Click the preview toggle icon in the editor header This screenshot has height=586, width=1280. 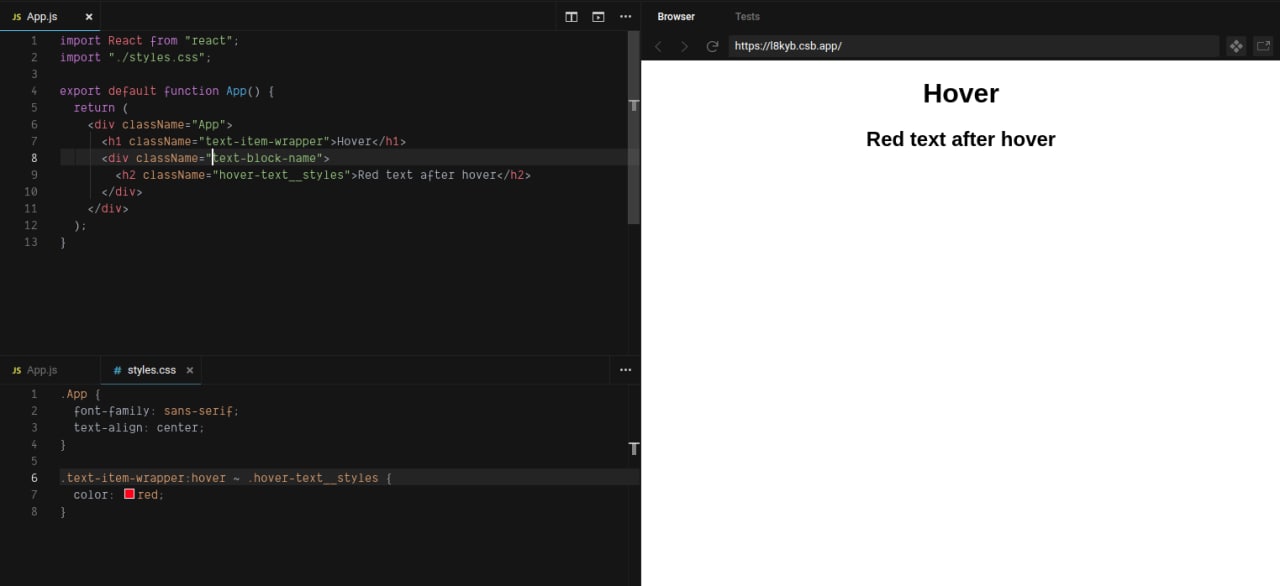click(598, 17)
